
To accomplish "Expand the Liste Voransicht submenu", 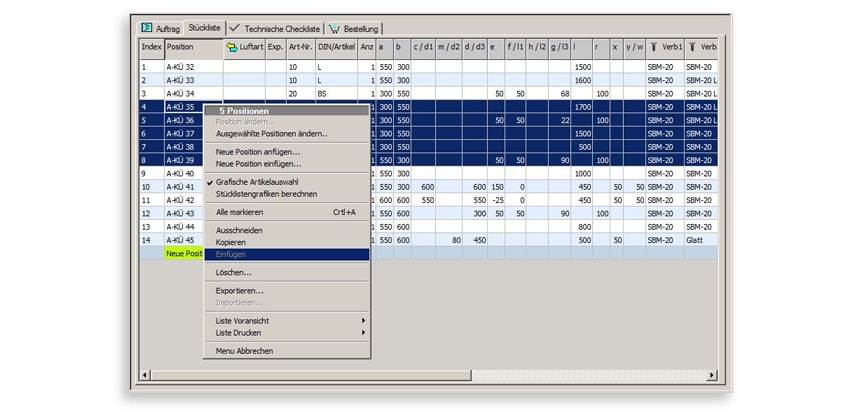I will (x=363, y=320).
